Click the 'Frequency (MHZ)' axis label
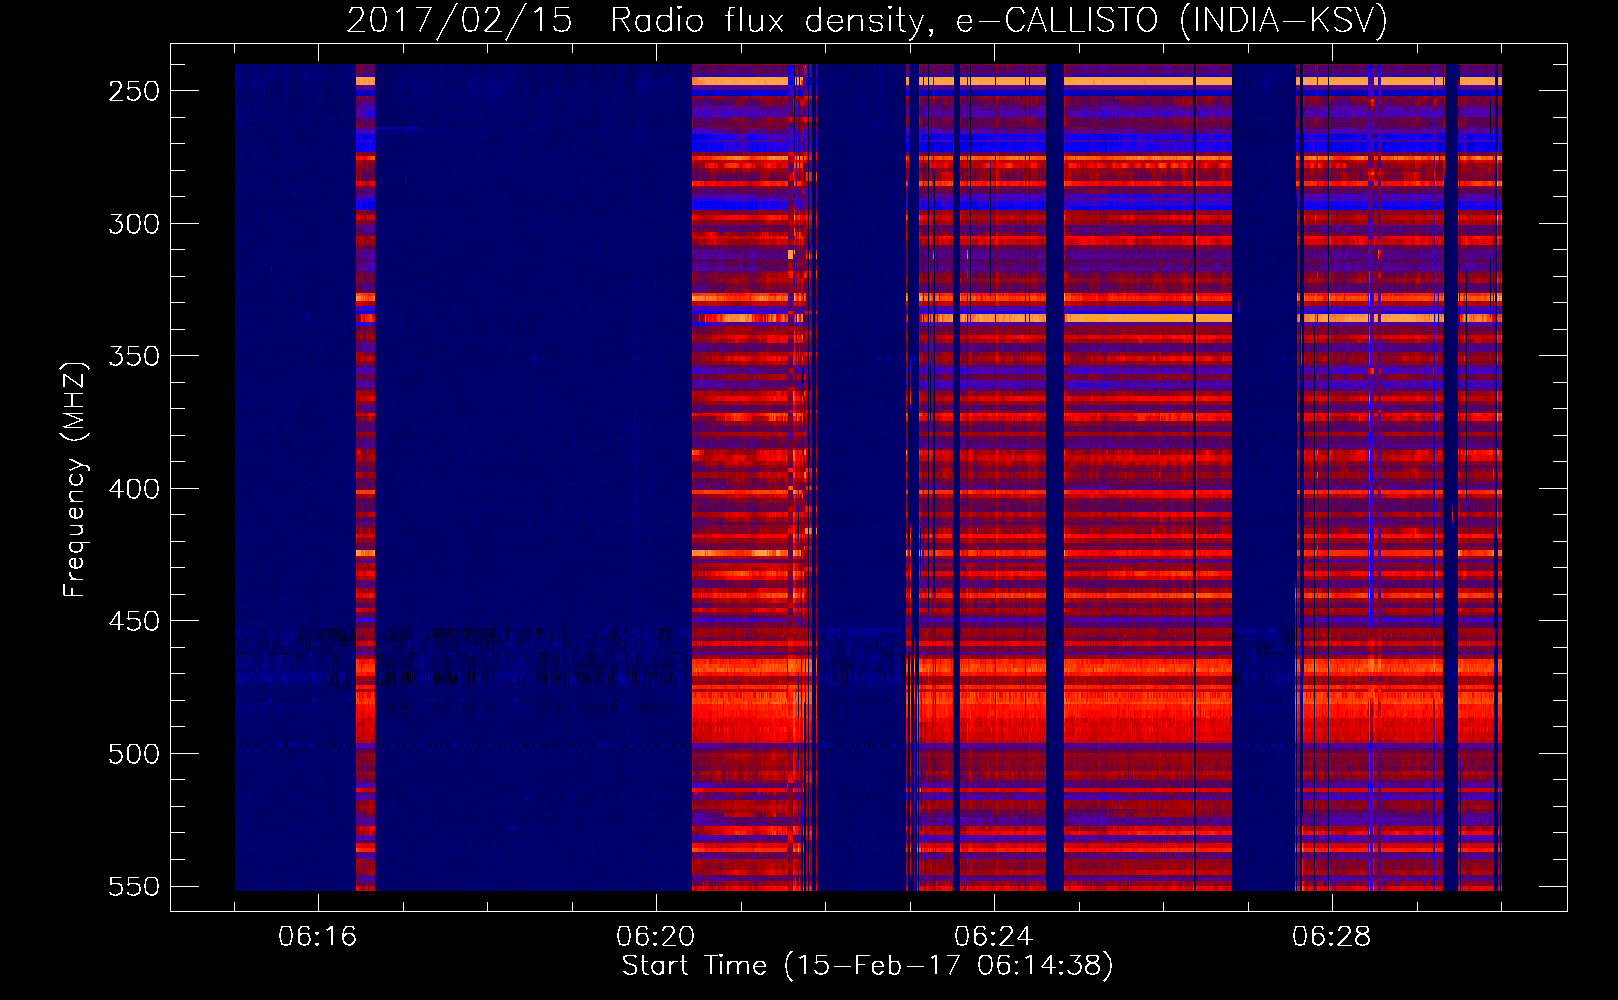1618x1000 pixels. (75, 479)
